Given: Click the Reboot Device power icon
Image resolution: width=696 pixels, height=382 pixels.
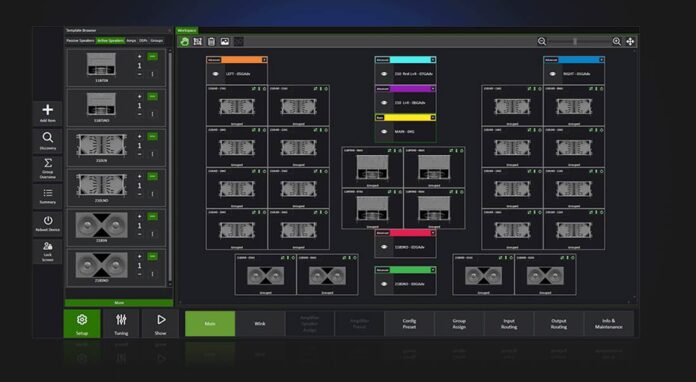Looking at the screenshot, I should (48, 221).
